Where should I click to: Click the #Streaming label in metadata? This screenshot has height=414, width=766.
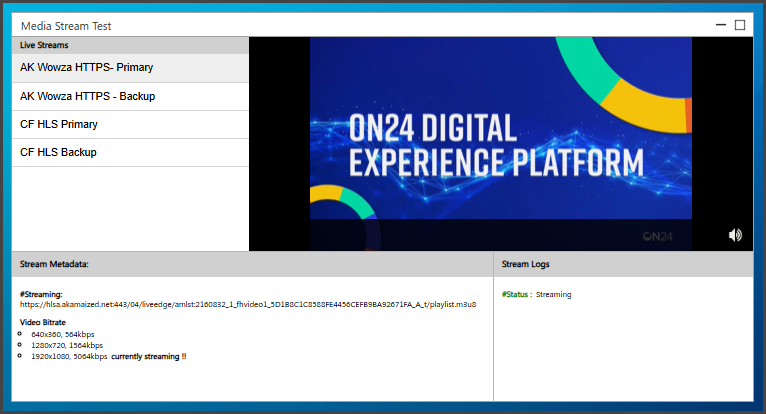point(41,294)
